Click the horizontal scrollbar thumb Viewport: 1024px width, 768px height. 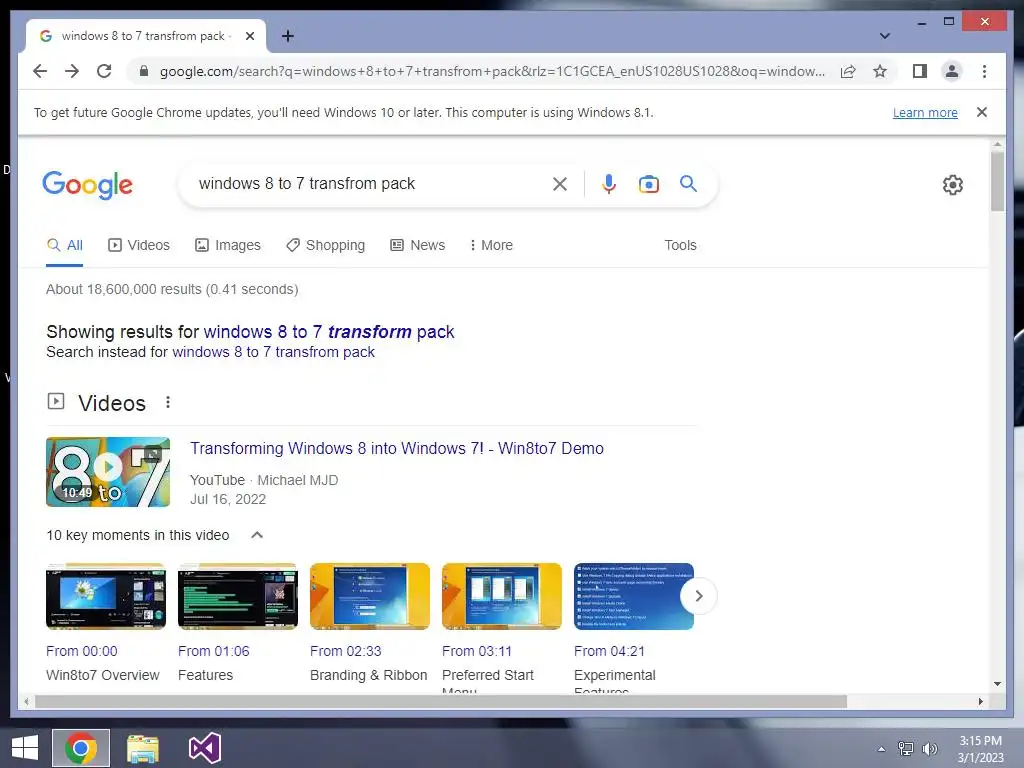click(x=441, y=701)
